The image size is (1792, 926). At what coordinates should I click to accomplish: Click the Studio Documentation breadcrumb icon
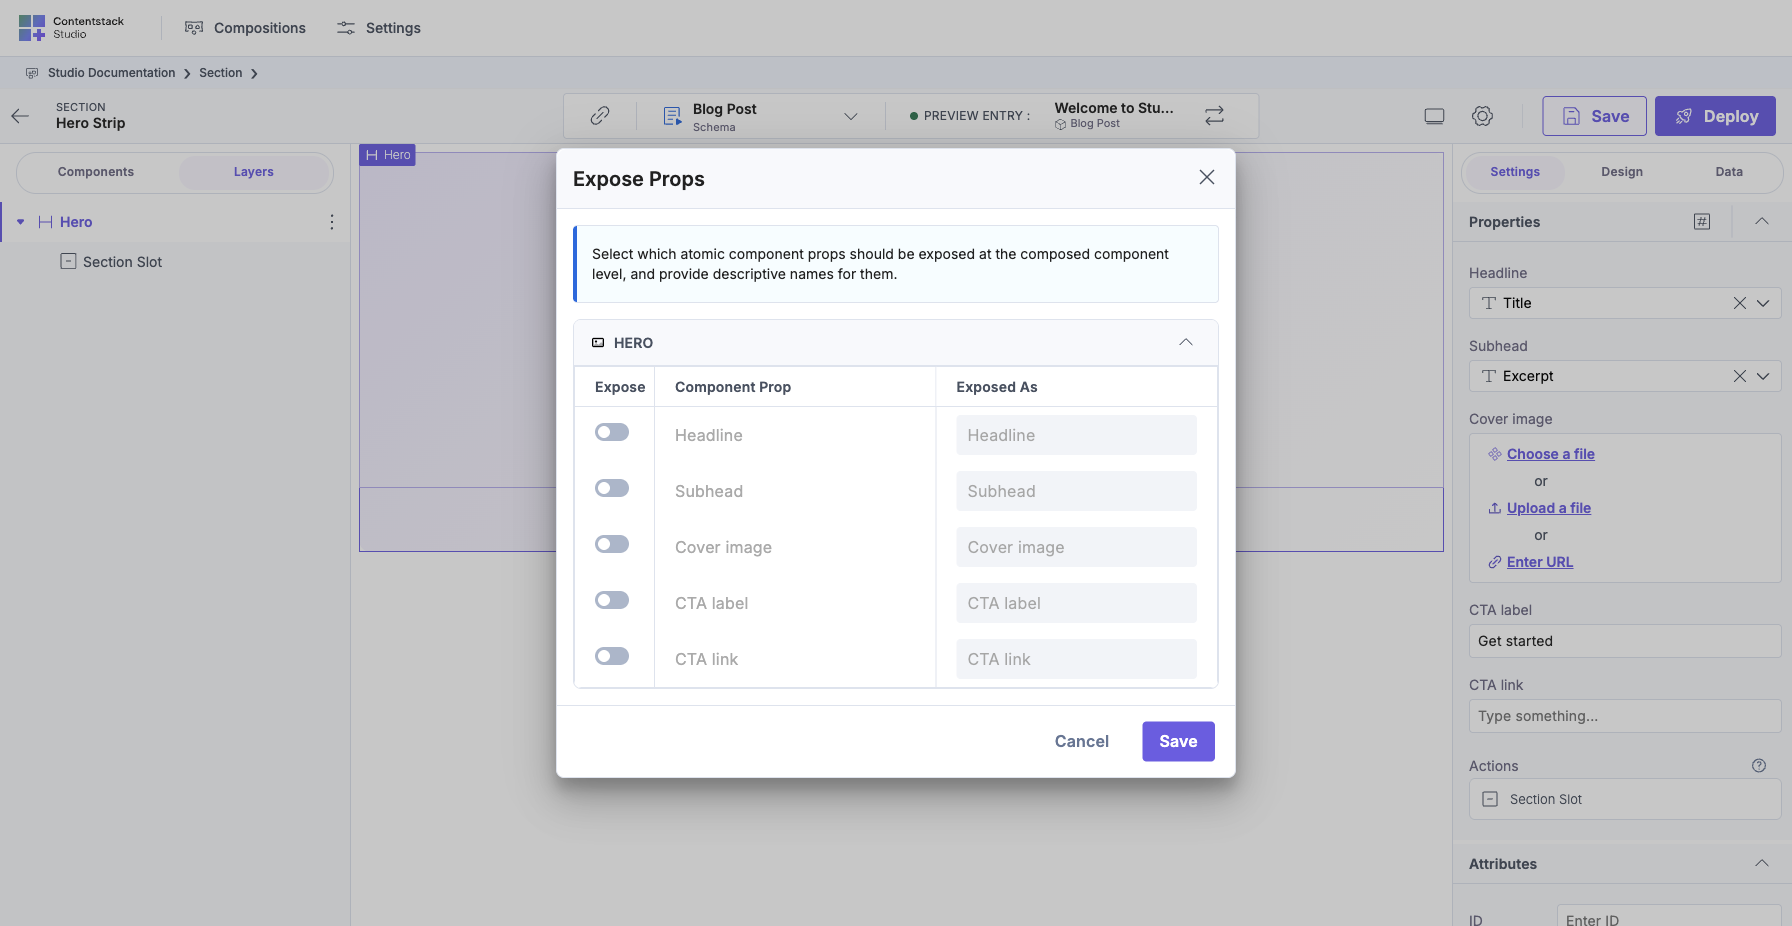coord(32,73)
